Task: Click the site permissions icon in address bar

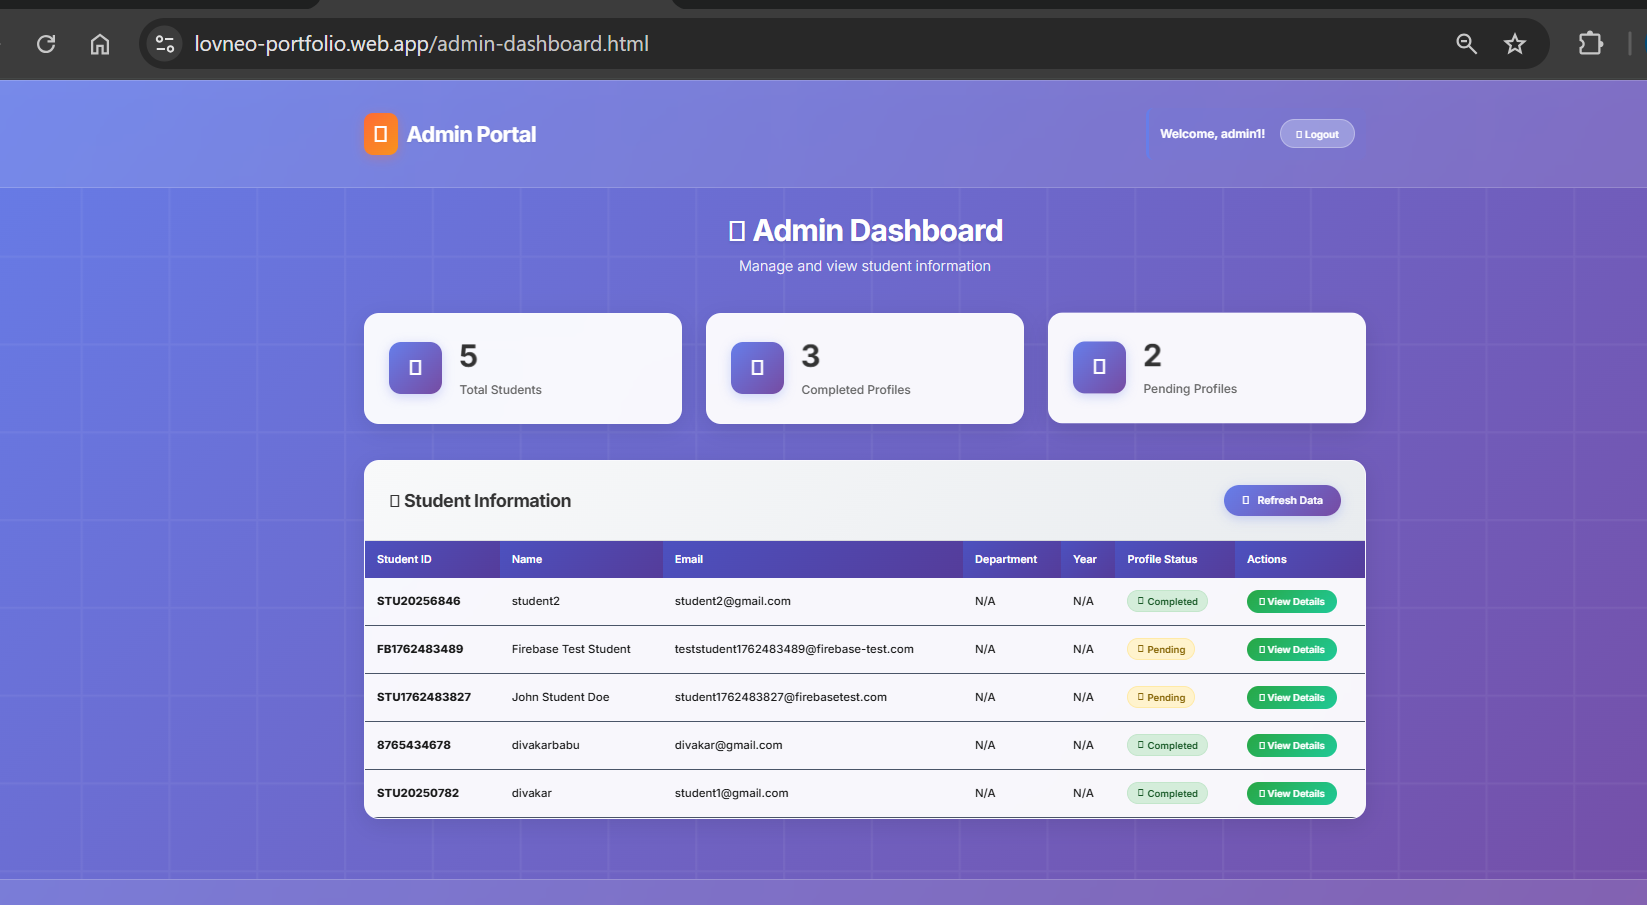Action: coord(164,44)
